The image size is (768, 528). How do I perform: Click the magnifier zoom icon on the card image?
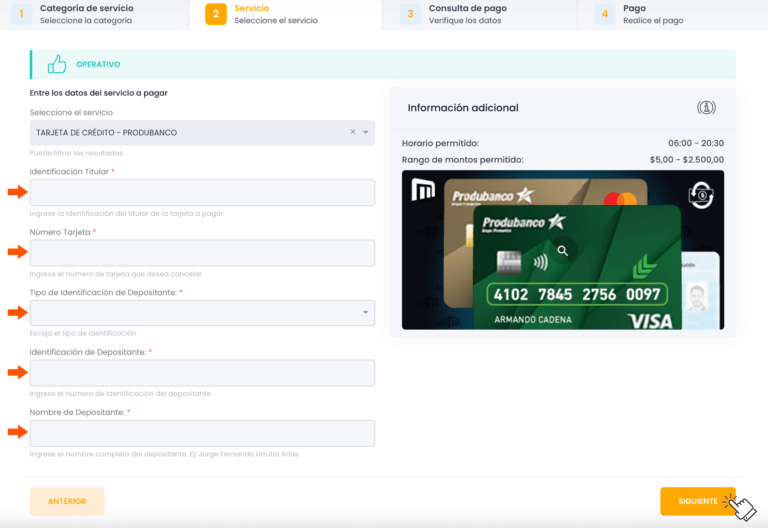[x=563, y=251]
